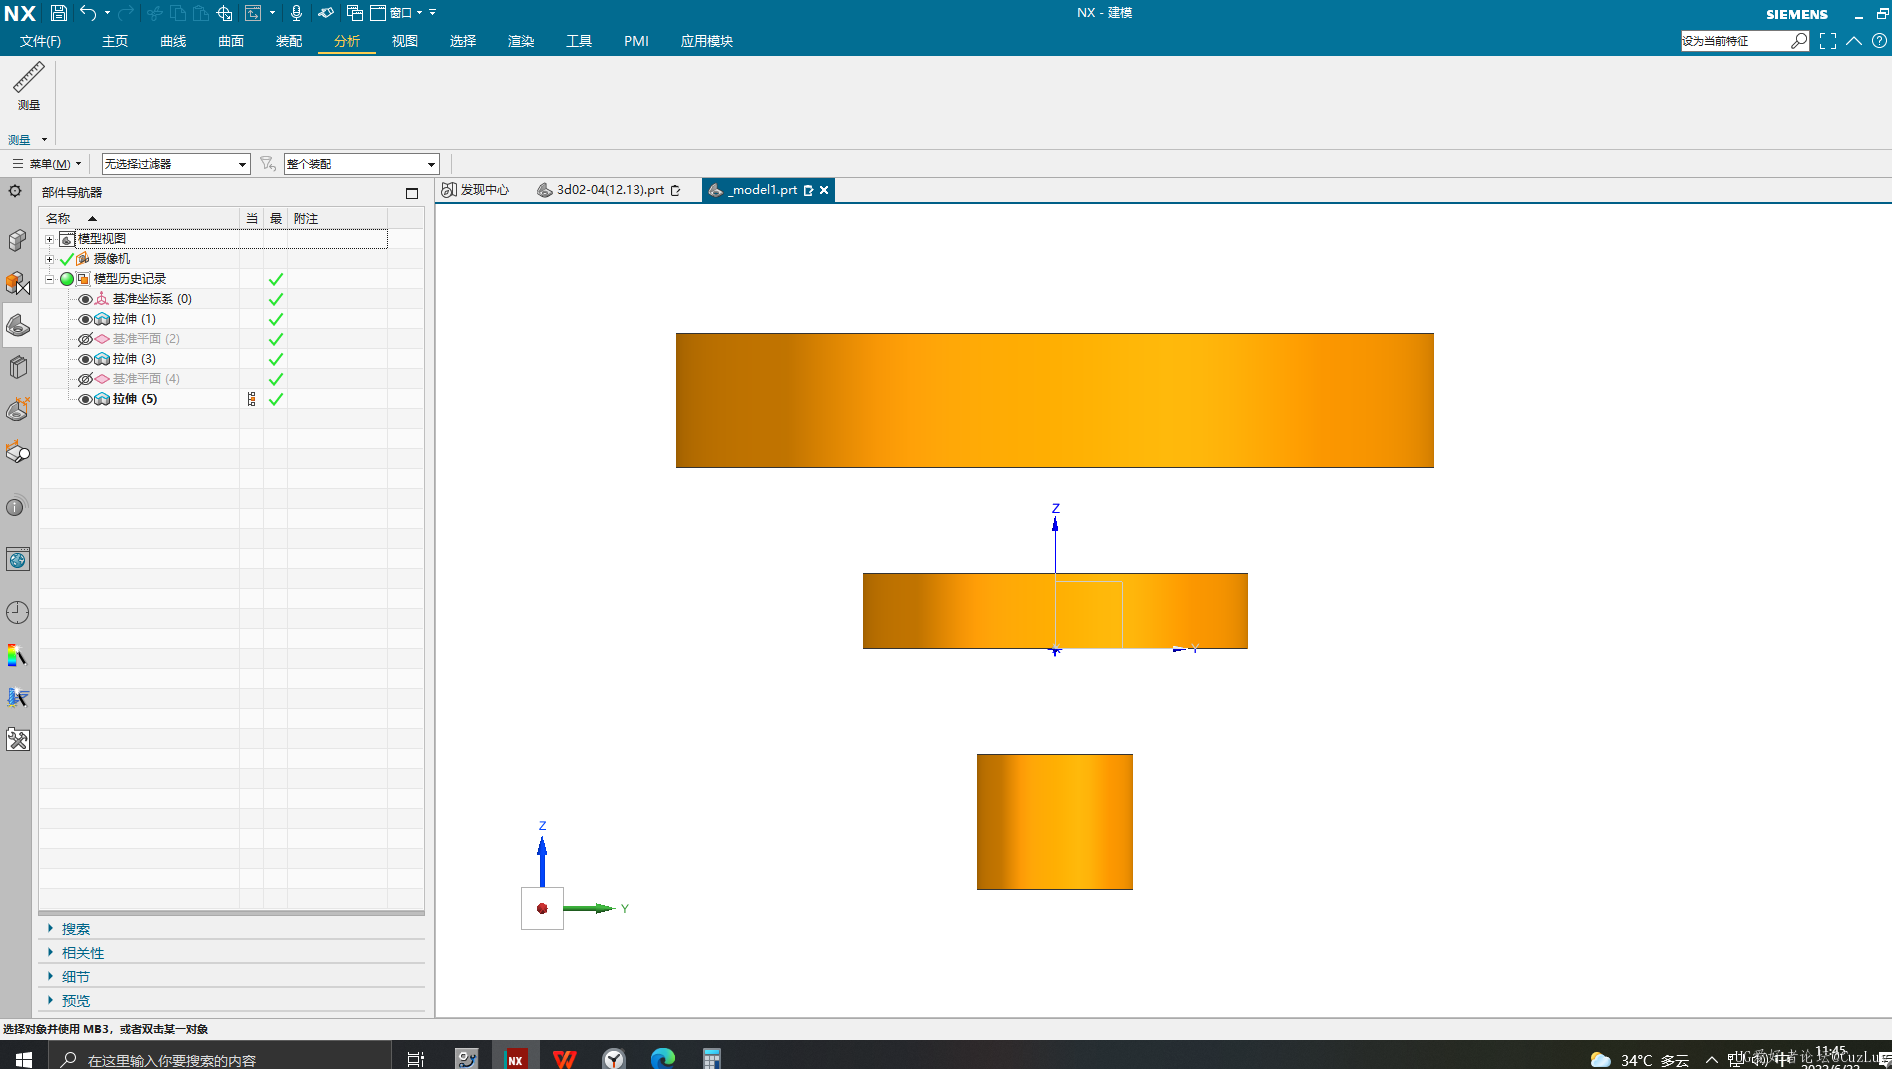The height and width of the screenshot is (1069, 1892).
Task: Open the HD3D Tools info icon
Action: coord(15,507)
